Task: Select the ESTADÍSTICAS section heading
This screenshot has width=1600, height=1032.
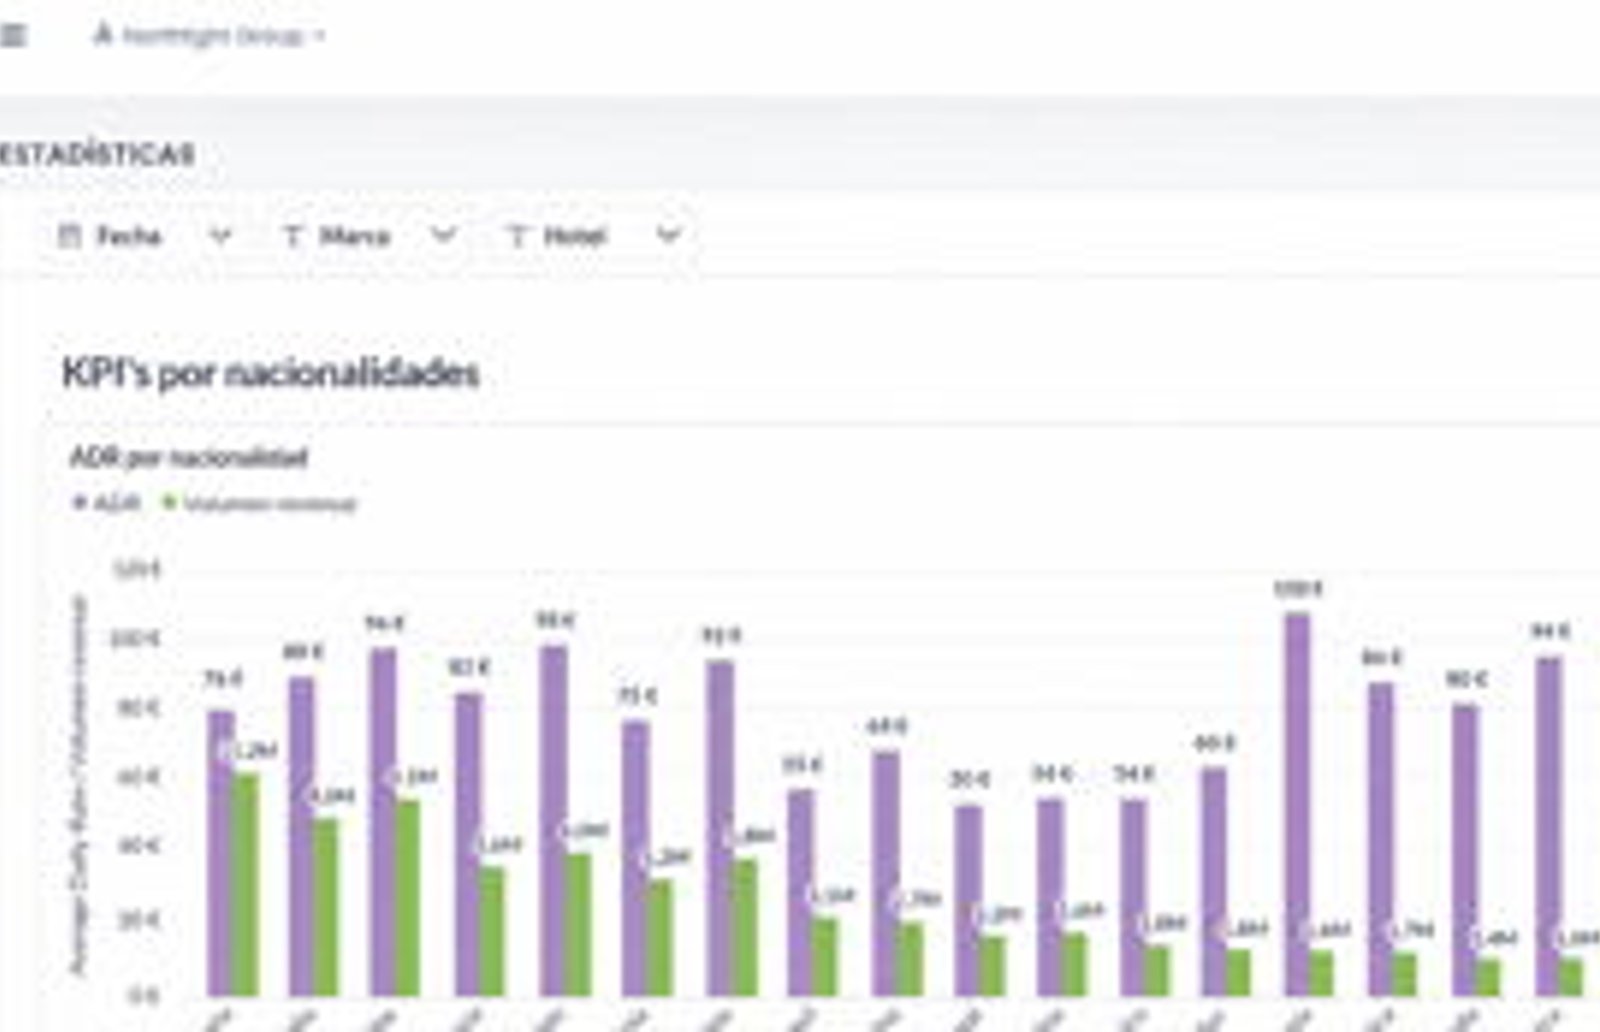Action: 97,154
